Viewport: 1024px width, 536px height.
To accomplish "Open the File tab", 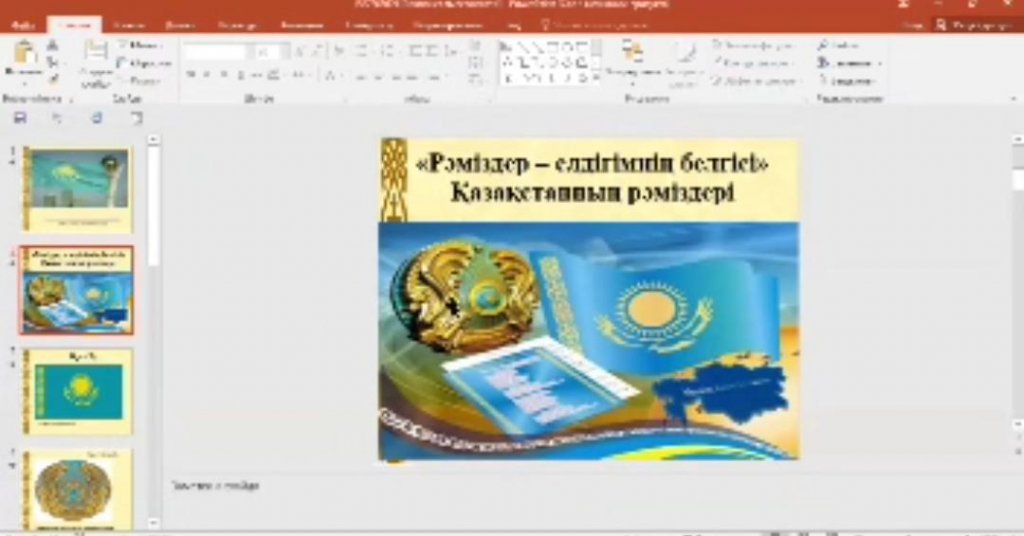I will tap(24, 25).
